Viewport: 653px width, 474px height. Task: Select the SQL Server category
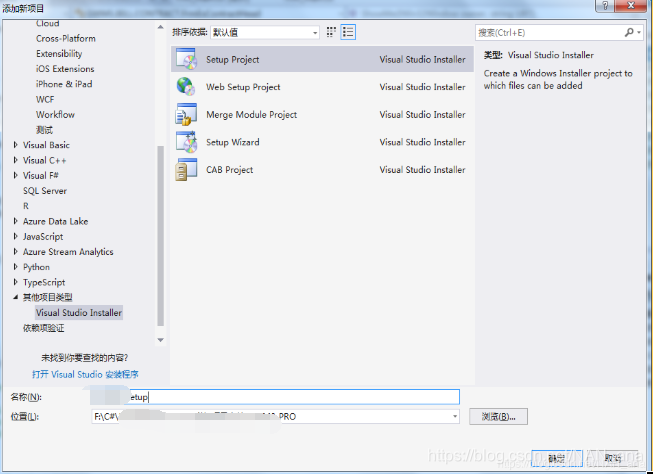[45, 191]
